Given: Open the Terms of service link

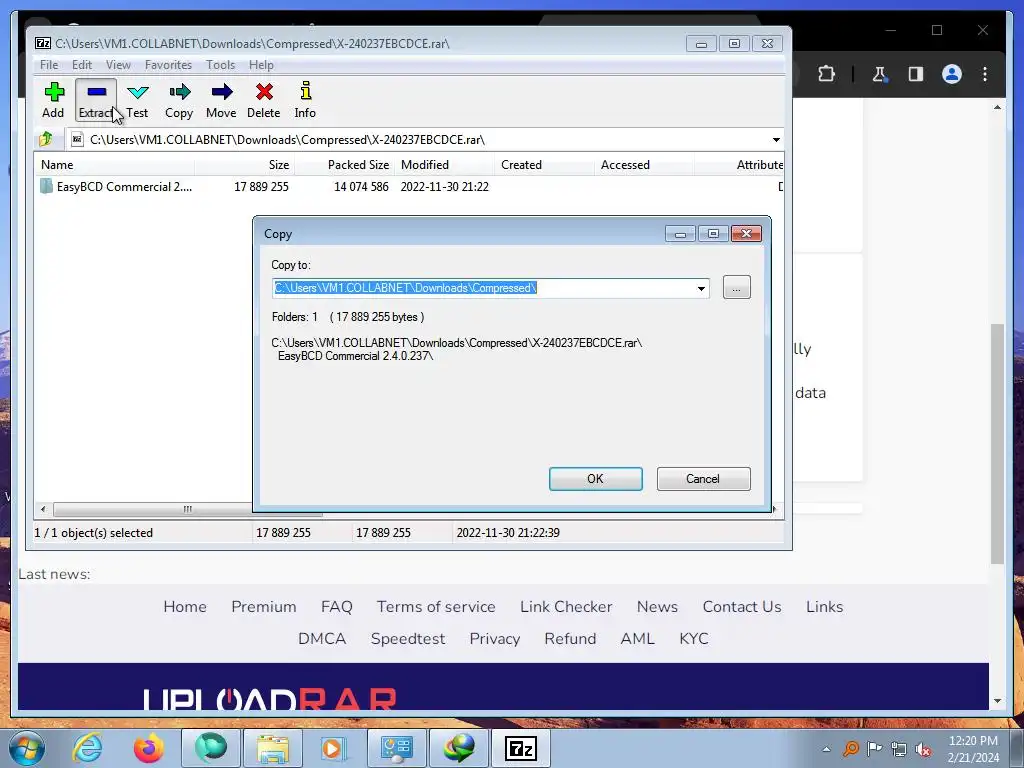Looking at the screenshot, I should pyautogui.click(x=436, y=607).
